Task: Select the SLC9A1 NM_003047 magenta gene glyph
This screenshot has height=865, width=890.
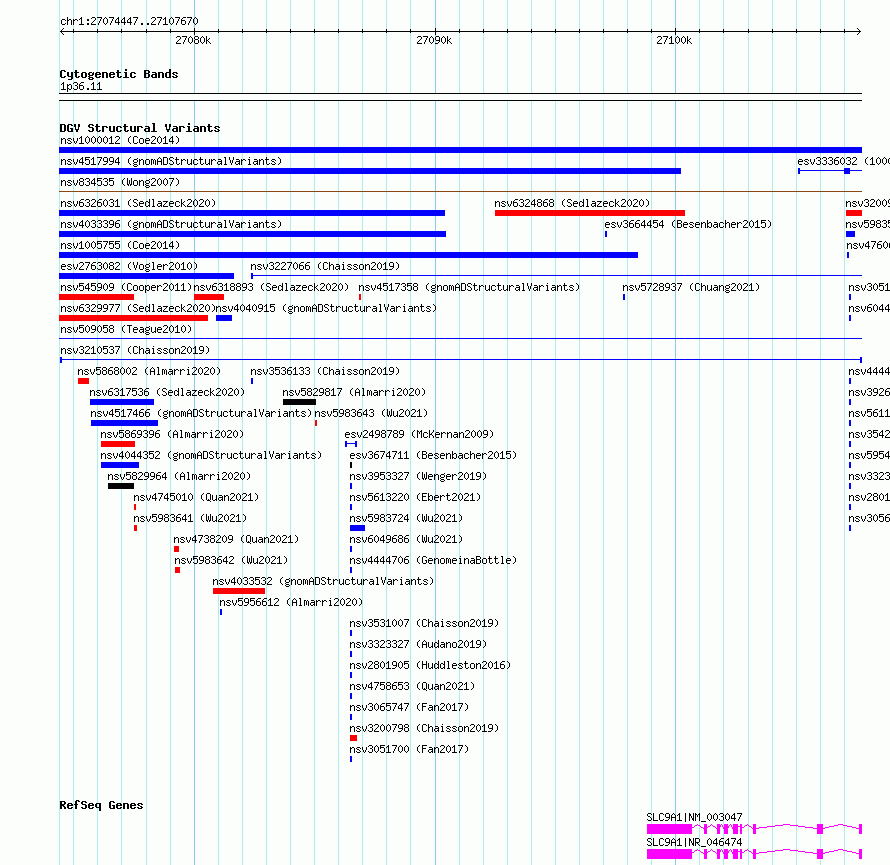Action: (754, 829)
